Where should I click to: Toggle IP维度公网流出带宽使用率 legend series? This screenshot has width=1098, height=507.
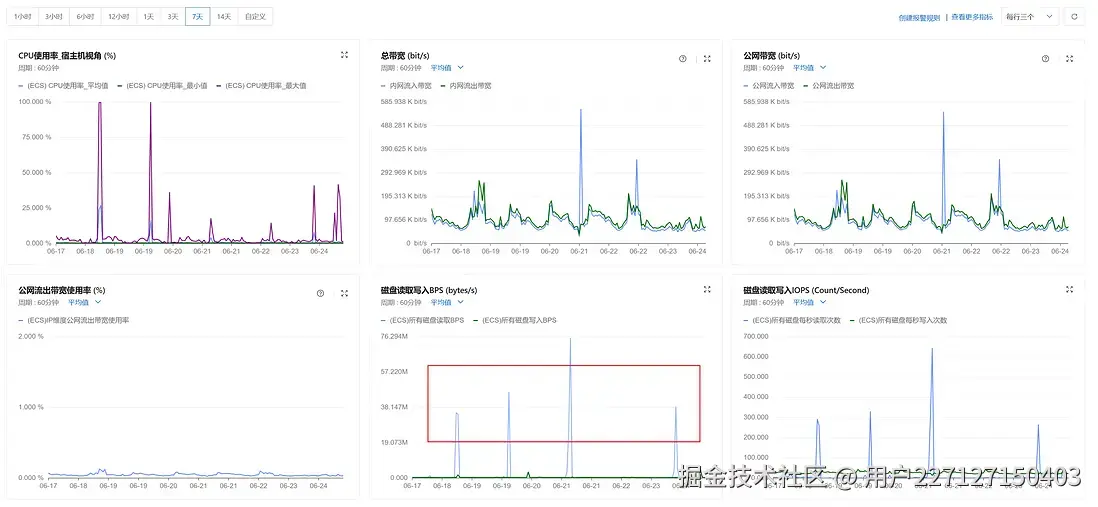coord(74,320)
